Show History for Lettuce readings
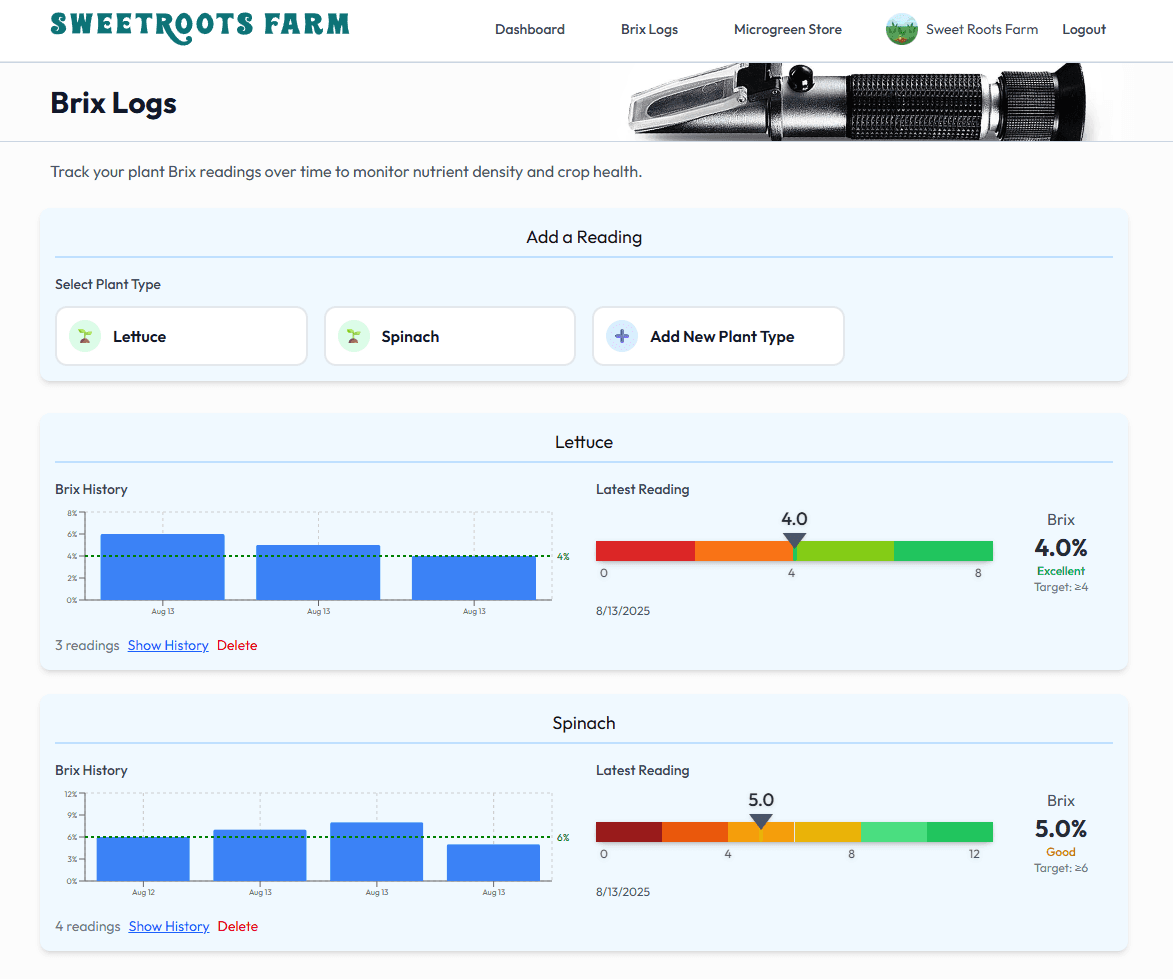 [x=168, y=645]
